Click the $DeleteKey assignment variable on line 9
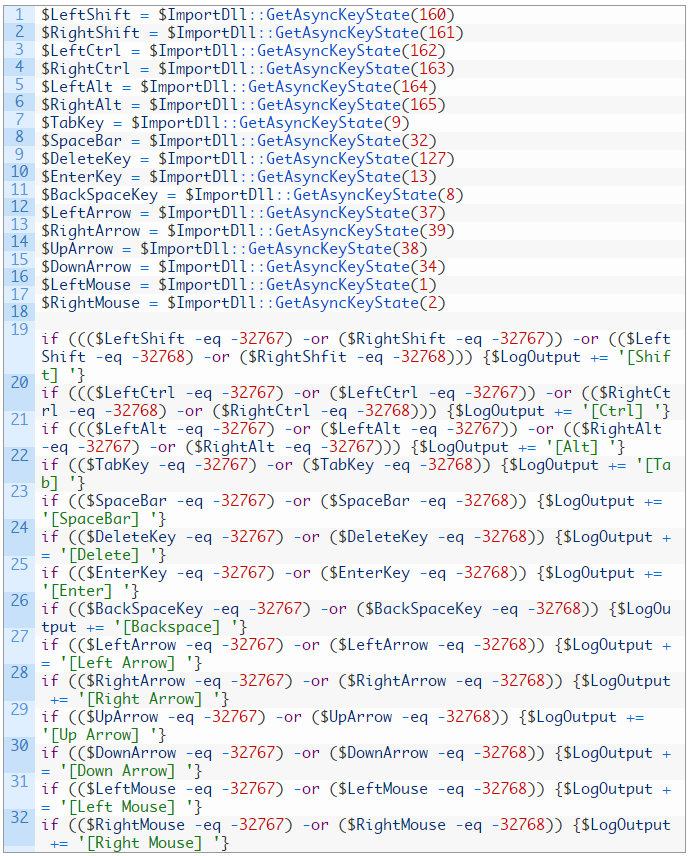Image resolution: width=690 pixels, height=856 pixels. click(x=86, y=159)
